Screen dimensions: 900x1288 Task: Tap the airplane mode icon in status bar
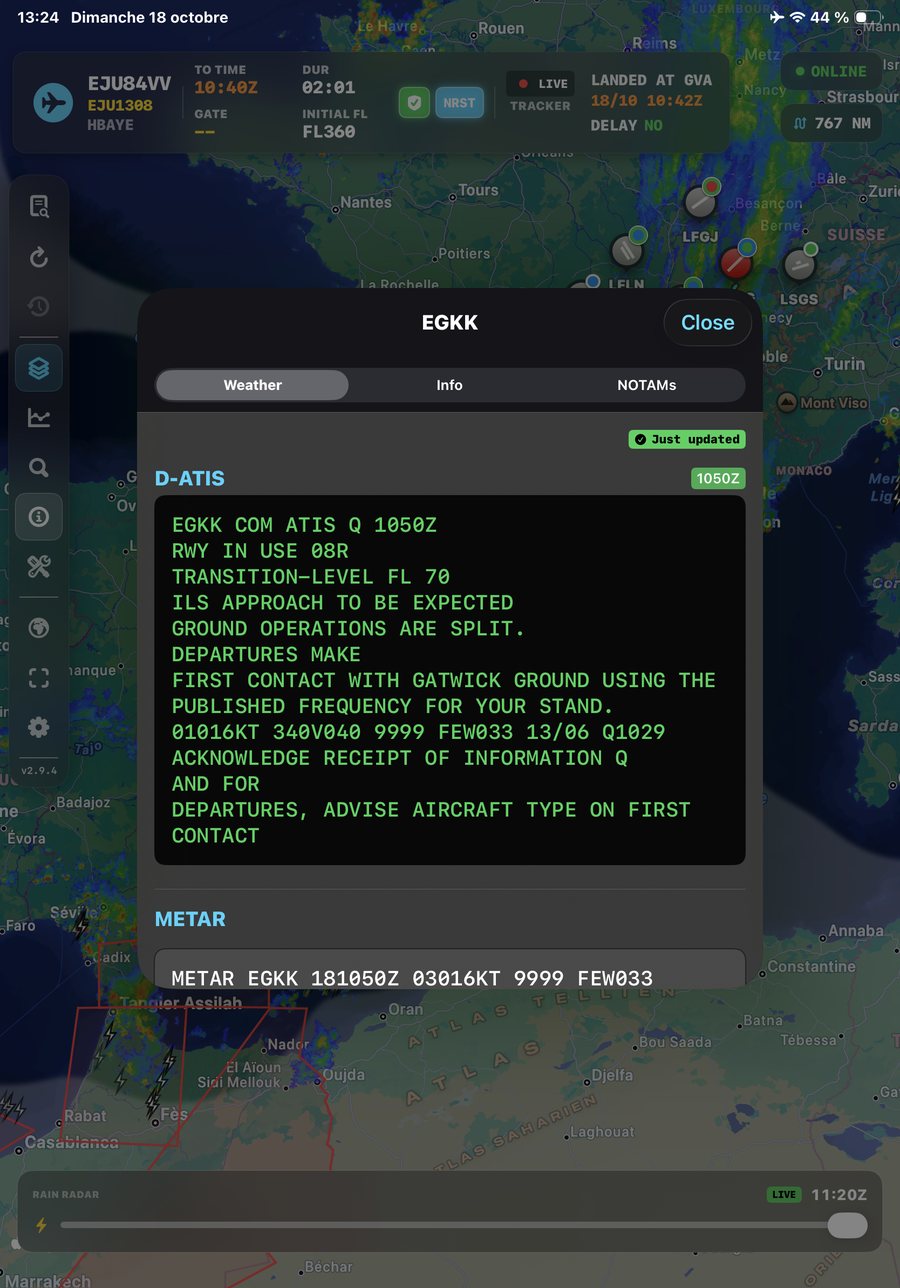[777, 17]
